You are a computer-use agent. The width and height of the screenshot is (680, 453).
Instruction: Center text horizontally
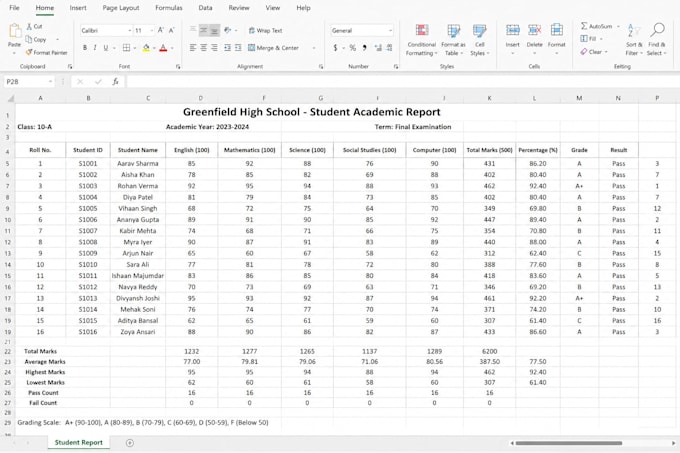(x=203, y=48)
